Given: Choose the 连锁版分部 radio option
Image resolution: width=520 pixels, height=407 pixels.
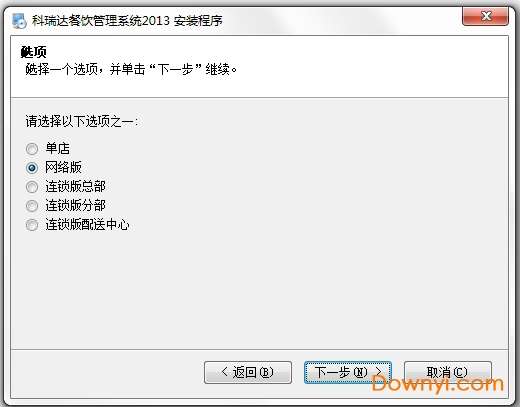Looking at the screenshot, I should click(32, 206).
